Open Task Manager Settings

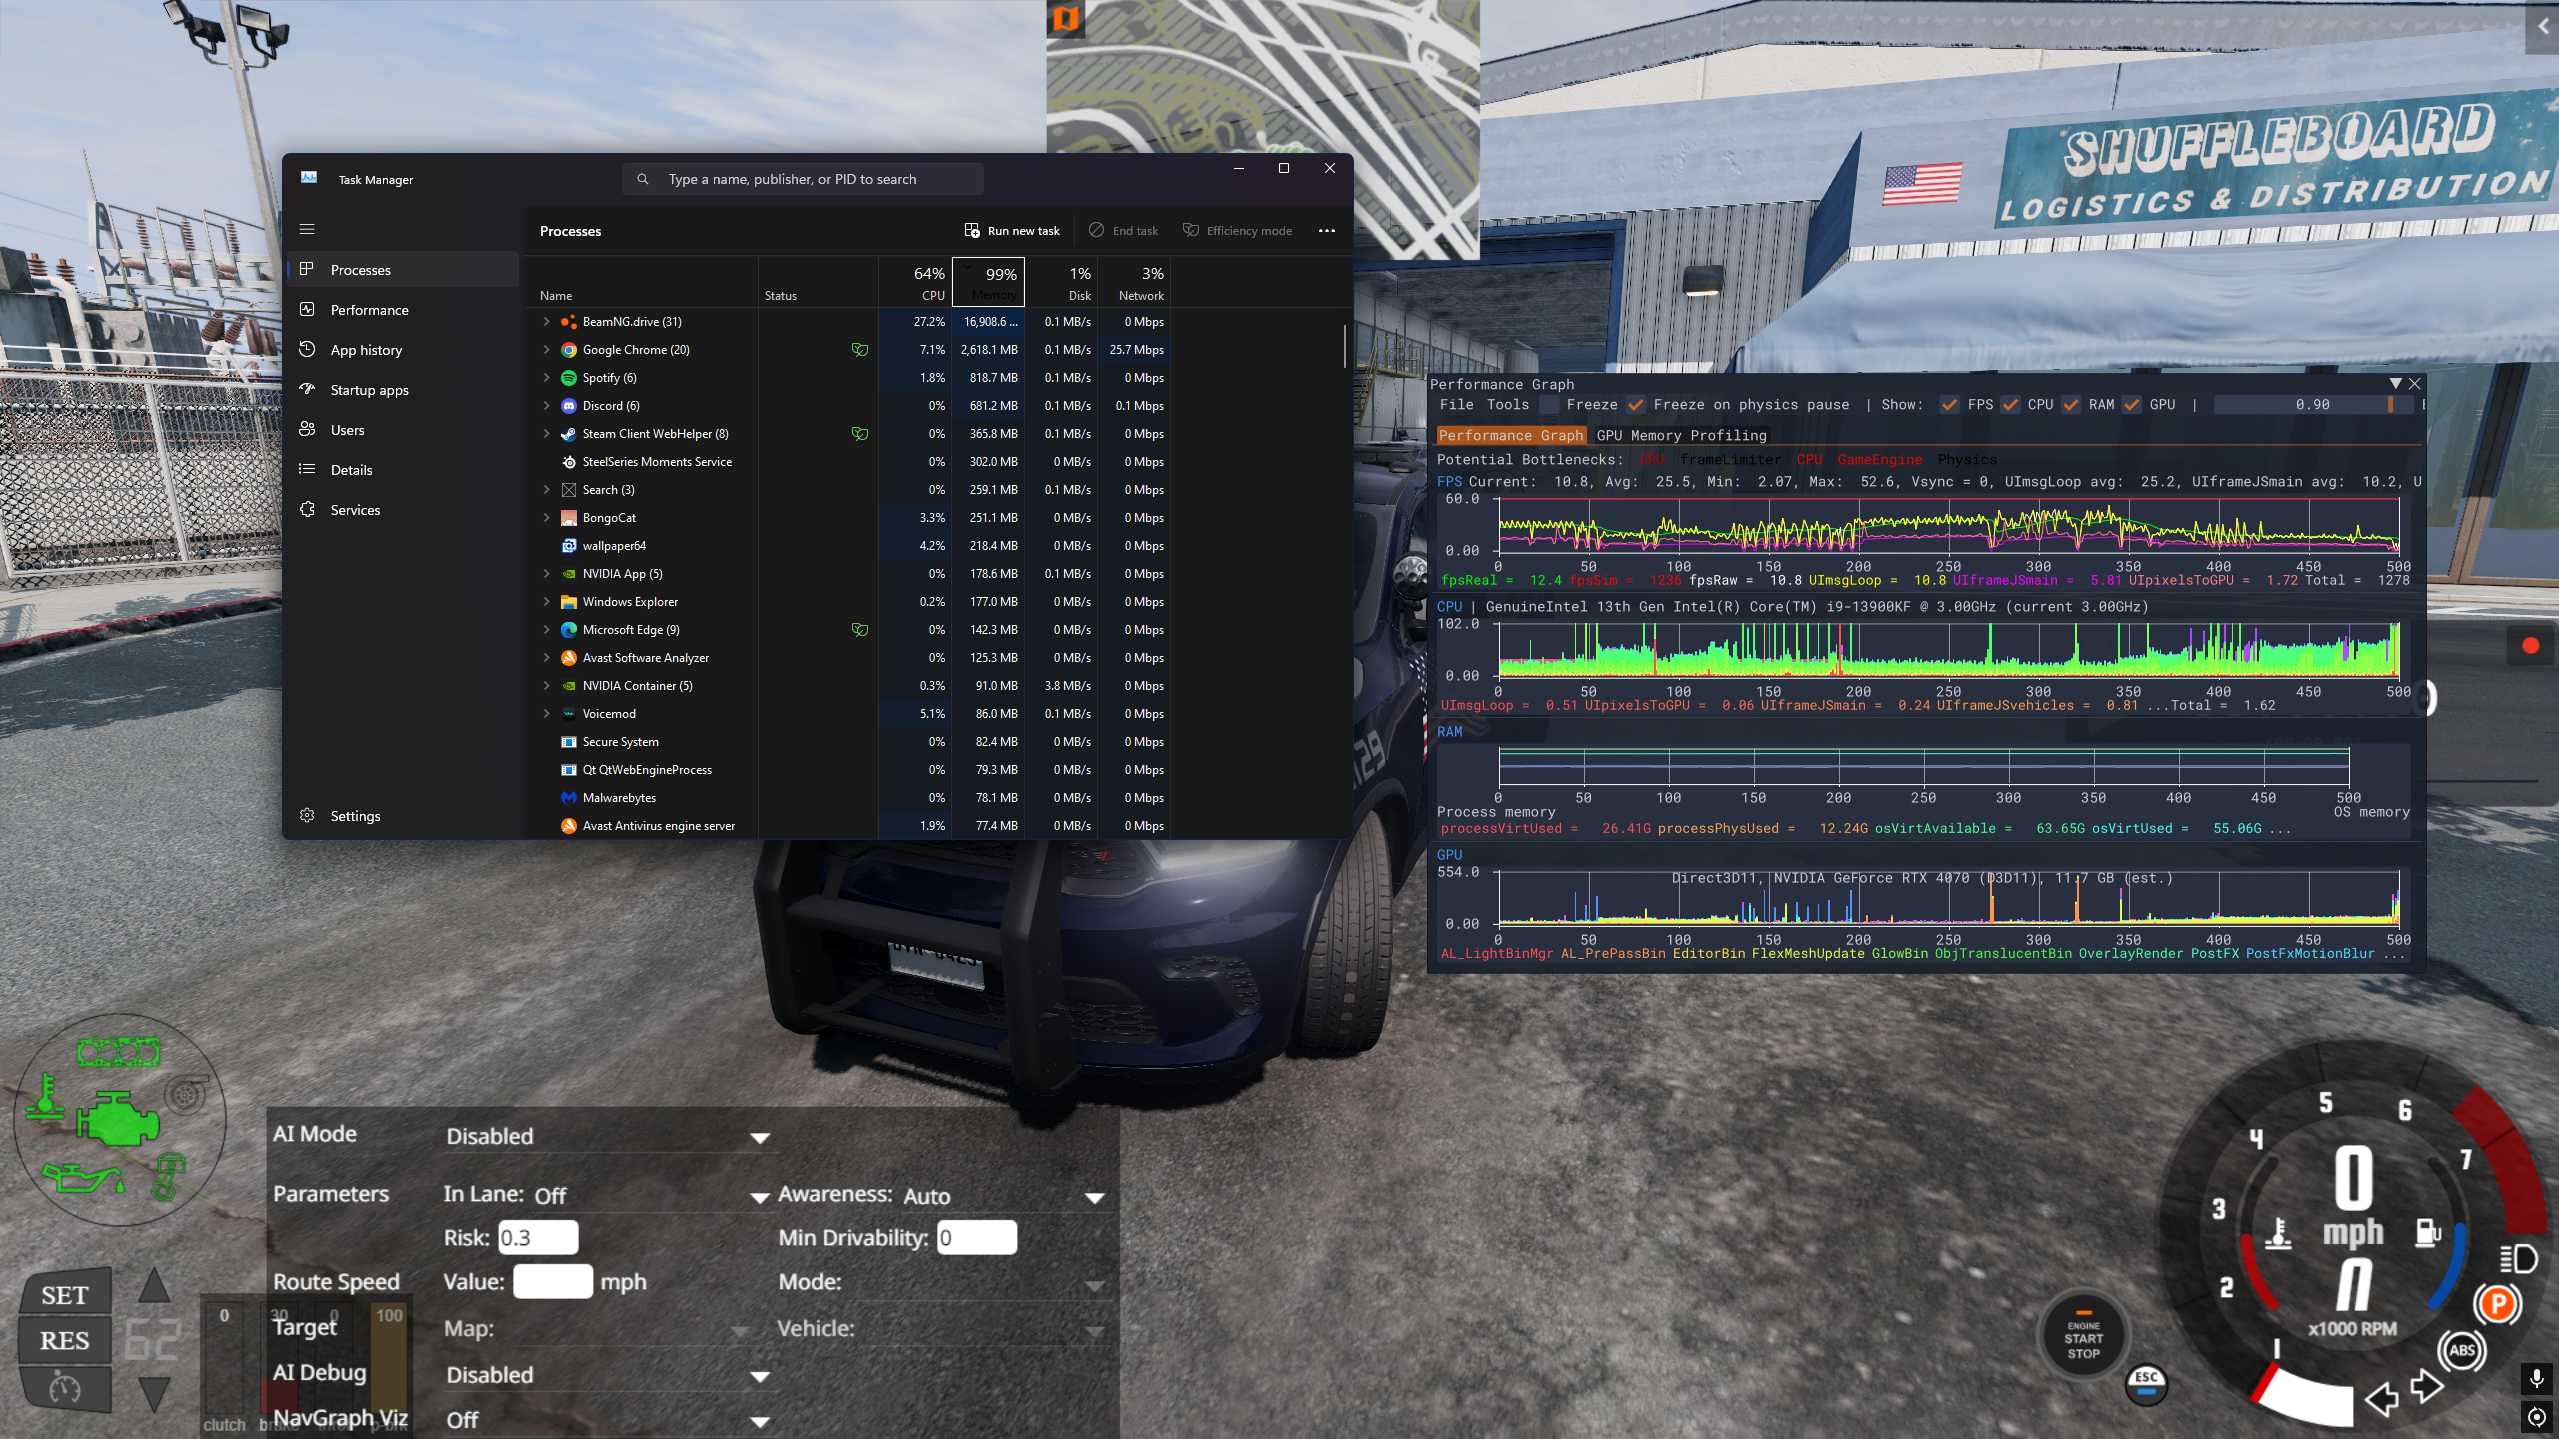(x=403, y=816)
